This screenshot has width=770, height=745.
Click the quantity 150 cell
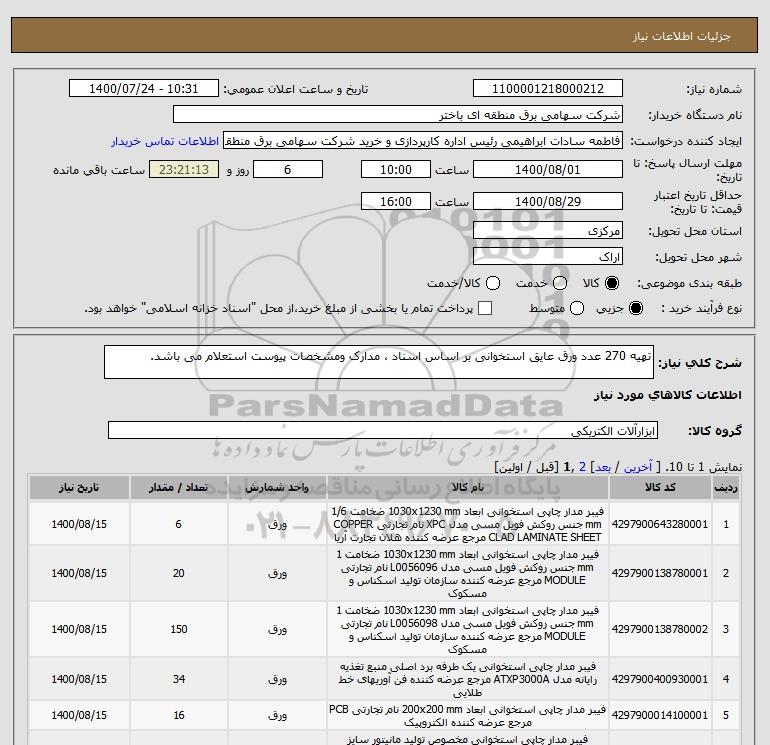[x=179, y=629]
